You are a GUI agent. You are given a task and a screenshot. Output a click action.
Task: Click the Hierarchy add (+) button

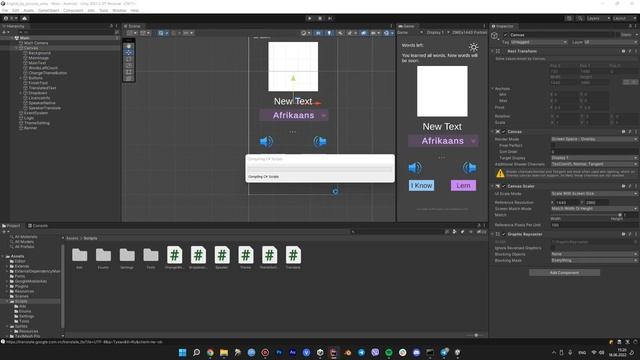(5, 32)
